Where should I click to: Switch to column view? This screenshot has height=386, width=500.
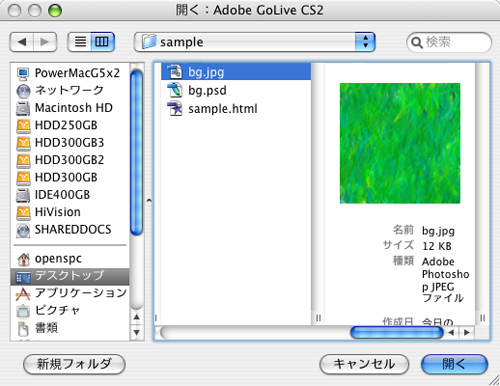coord(102,42)
